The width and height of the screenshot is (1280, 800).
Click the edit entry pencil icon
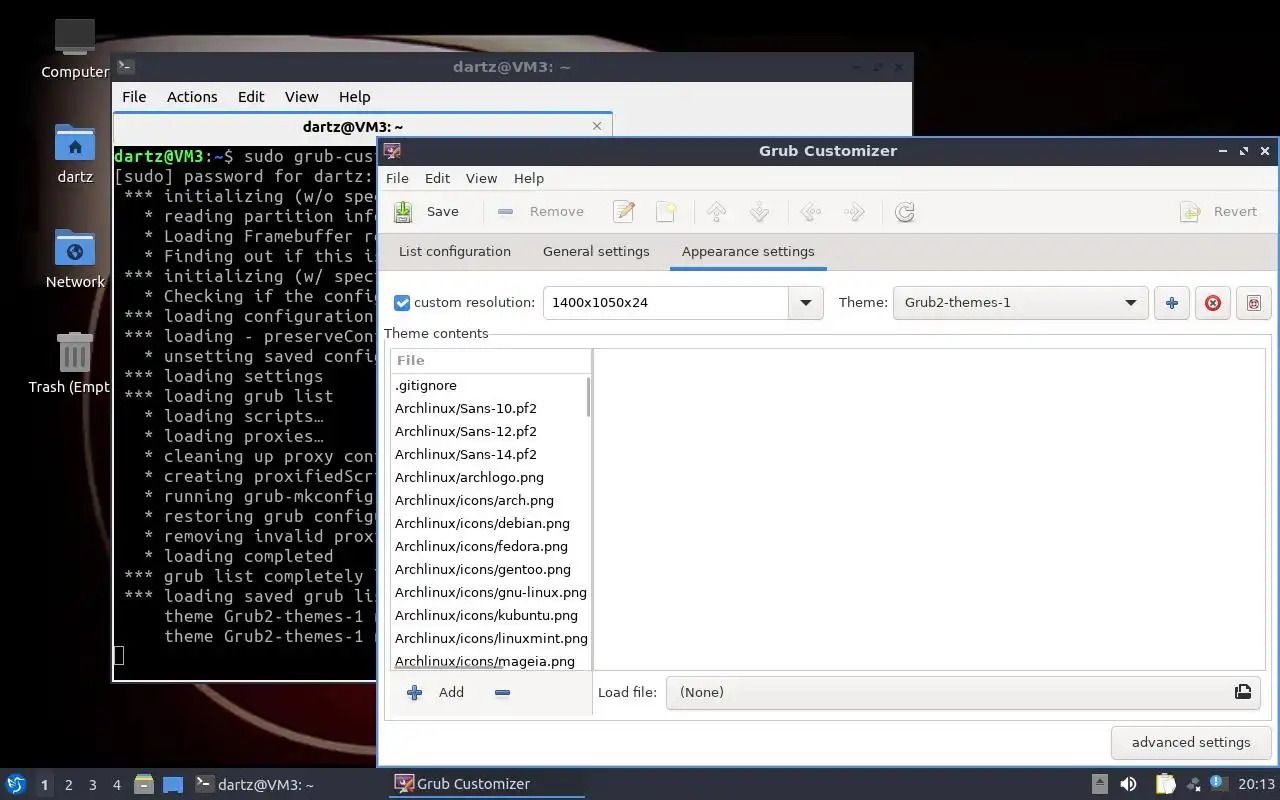click(x=624, y=211)
